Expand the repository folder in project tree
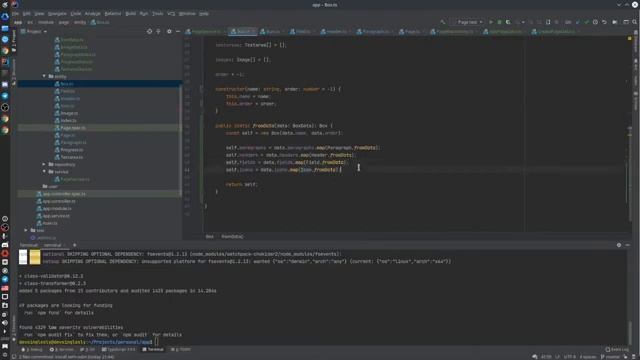Viewport: 640px width, 360px height. pos(44,164)
